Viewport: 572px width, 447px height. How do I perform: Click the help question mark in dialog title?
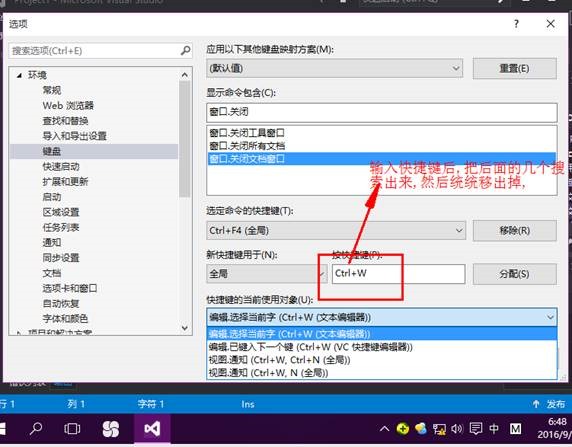[516, 24]
